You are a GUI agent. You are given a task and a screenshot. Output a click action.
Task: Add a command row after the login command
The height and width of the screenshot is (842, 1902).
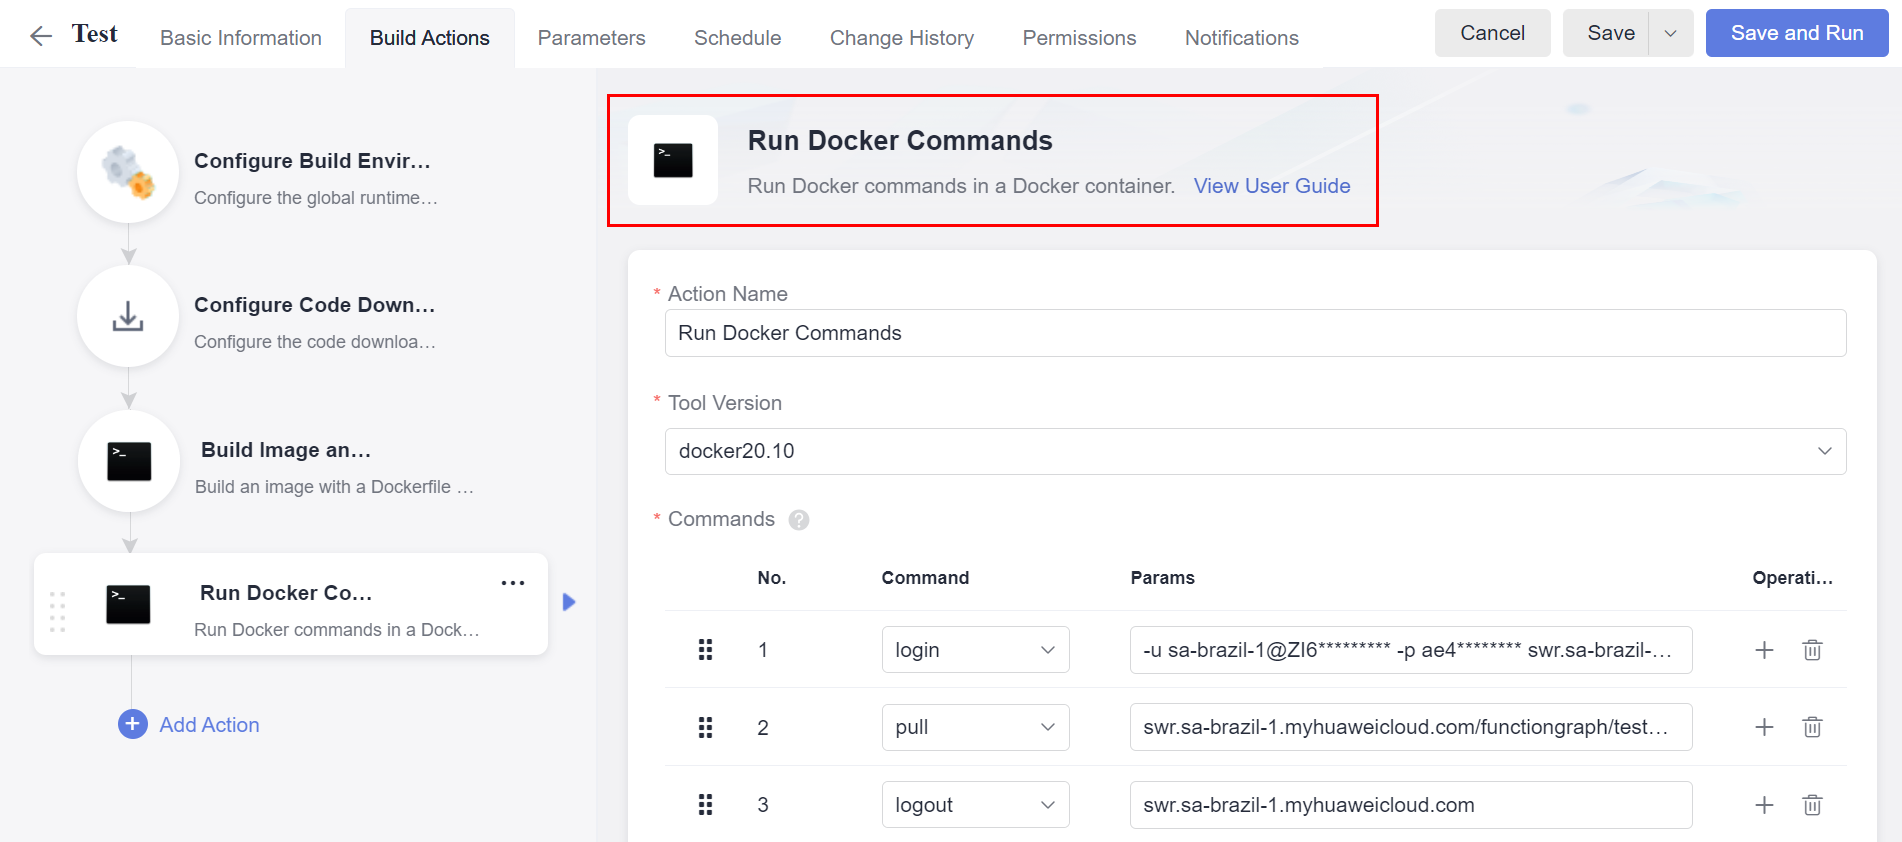1764,650
